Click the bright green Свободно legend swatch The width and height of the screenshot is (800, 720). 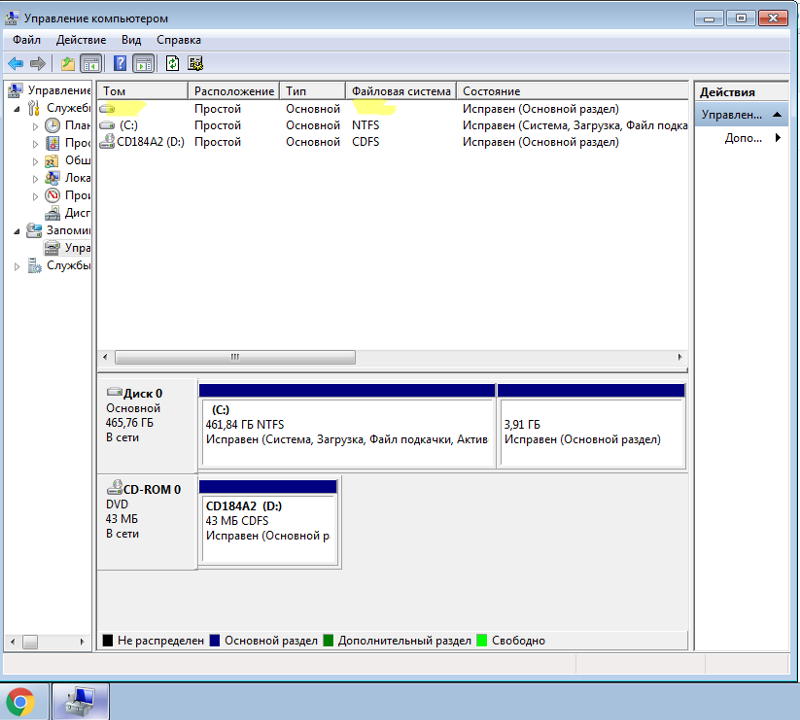(482, 640)
